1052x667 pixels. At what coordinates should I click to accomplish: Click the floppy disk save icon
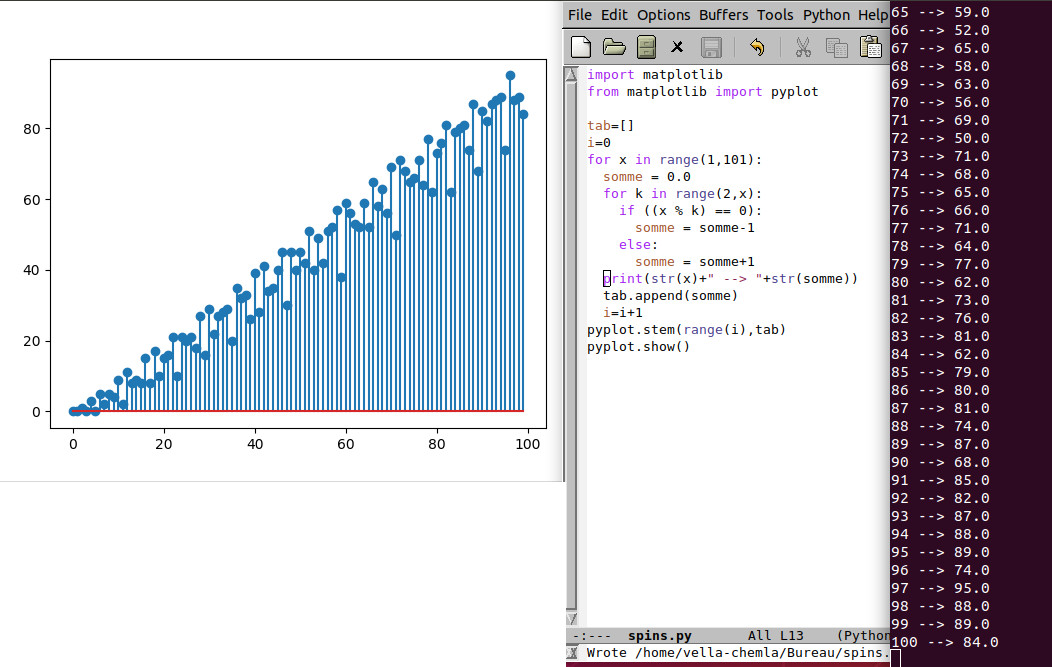711,47
